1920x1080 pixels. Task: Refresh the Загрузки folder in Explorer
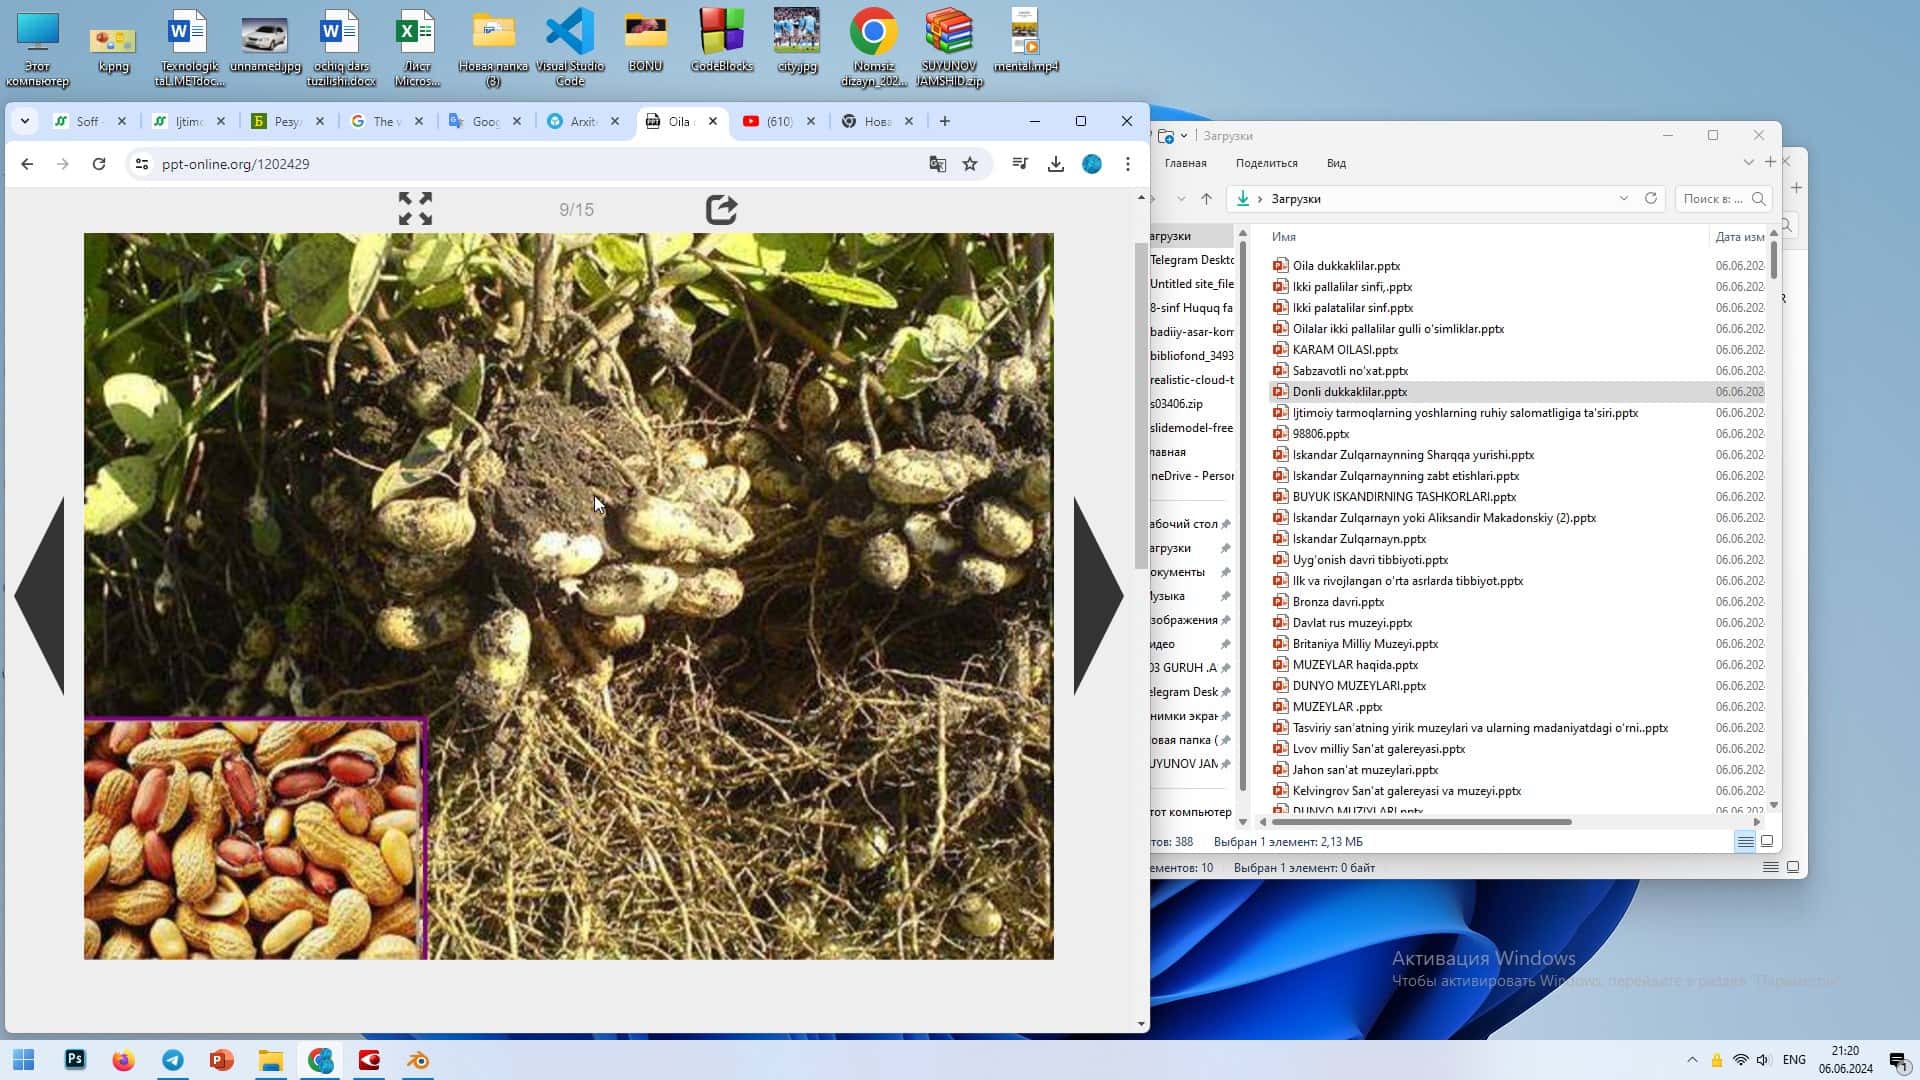tap(1651, 198)
